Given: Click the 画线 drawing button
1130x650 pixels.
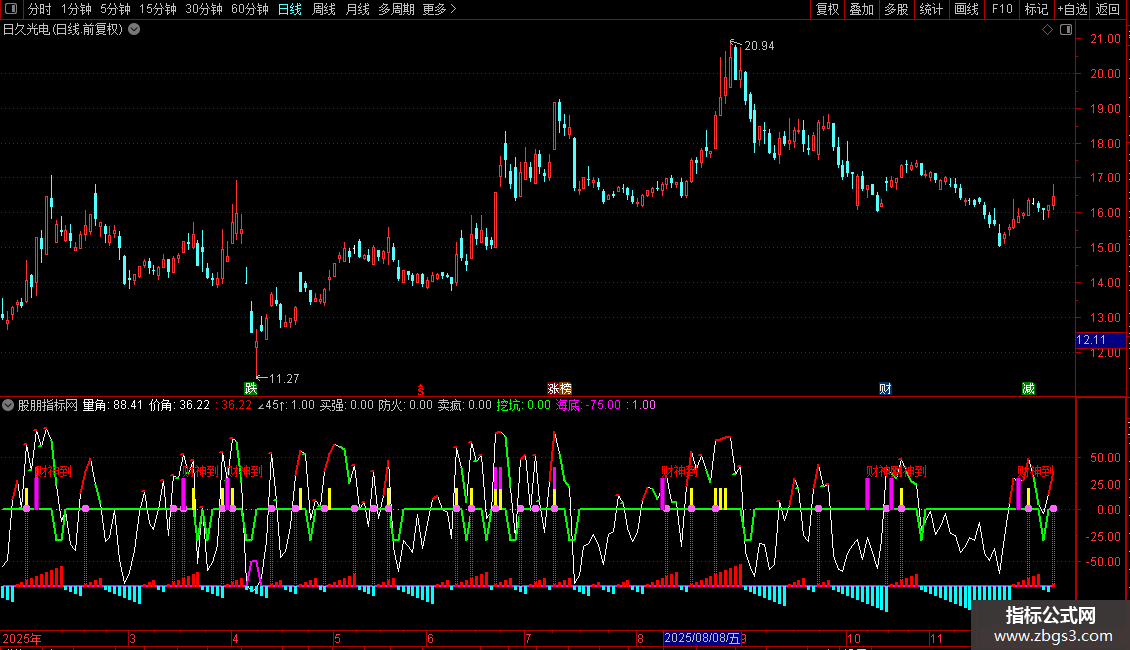Looking at the screenshot, I should [966, 9].
